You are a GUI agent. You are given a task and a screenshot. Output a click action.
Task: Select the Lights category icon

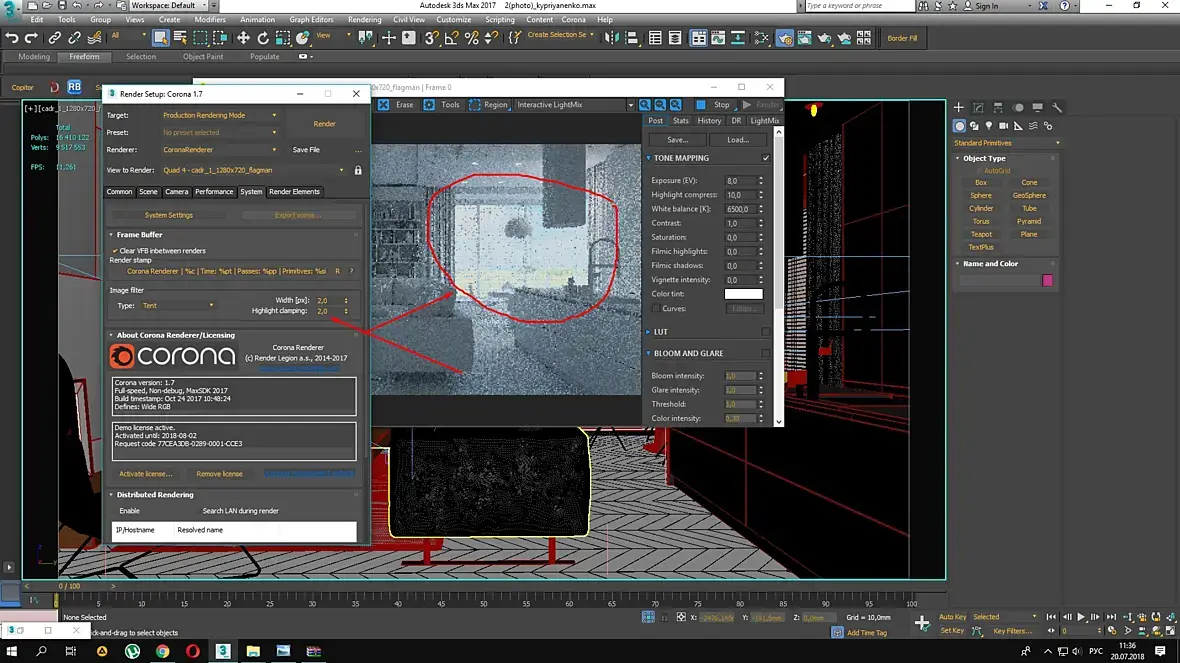pos(989,126)
